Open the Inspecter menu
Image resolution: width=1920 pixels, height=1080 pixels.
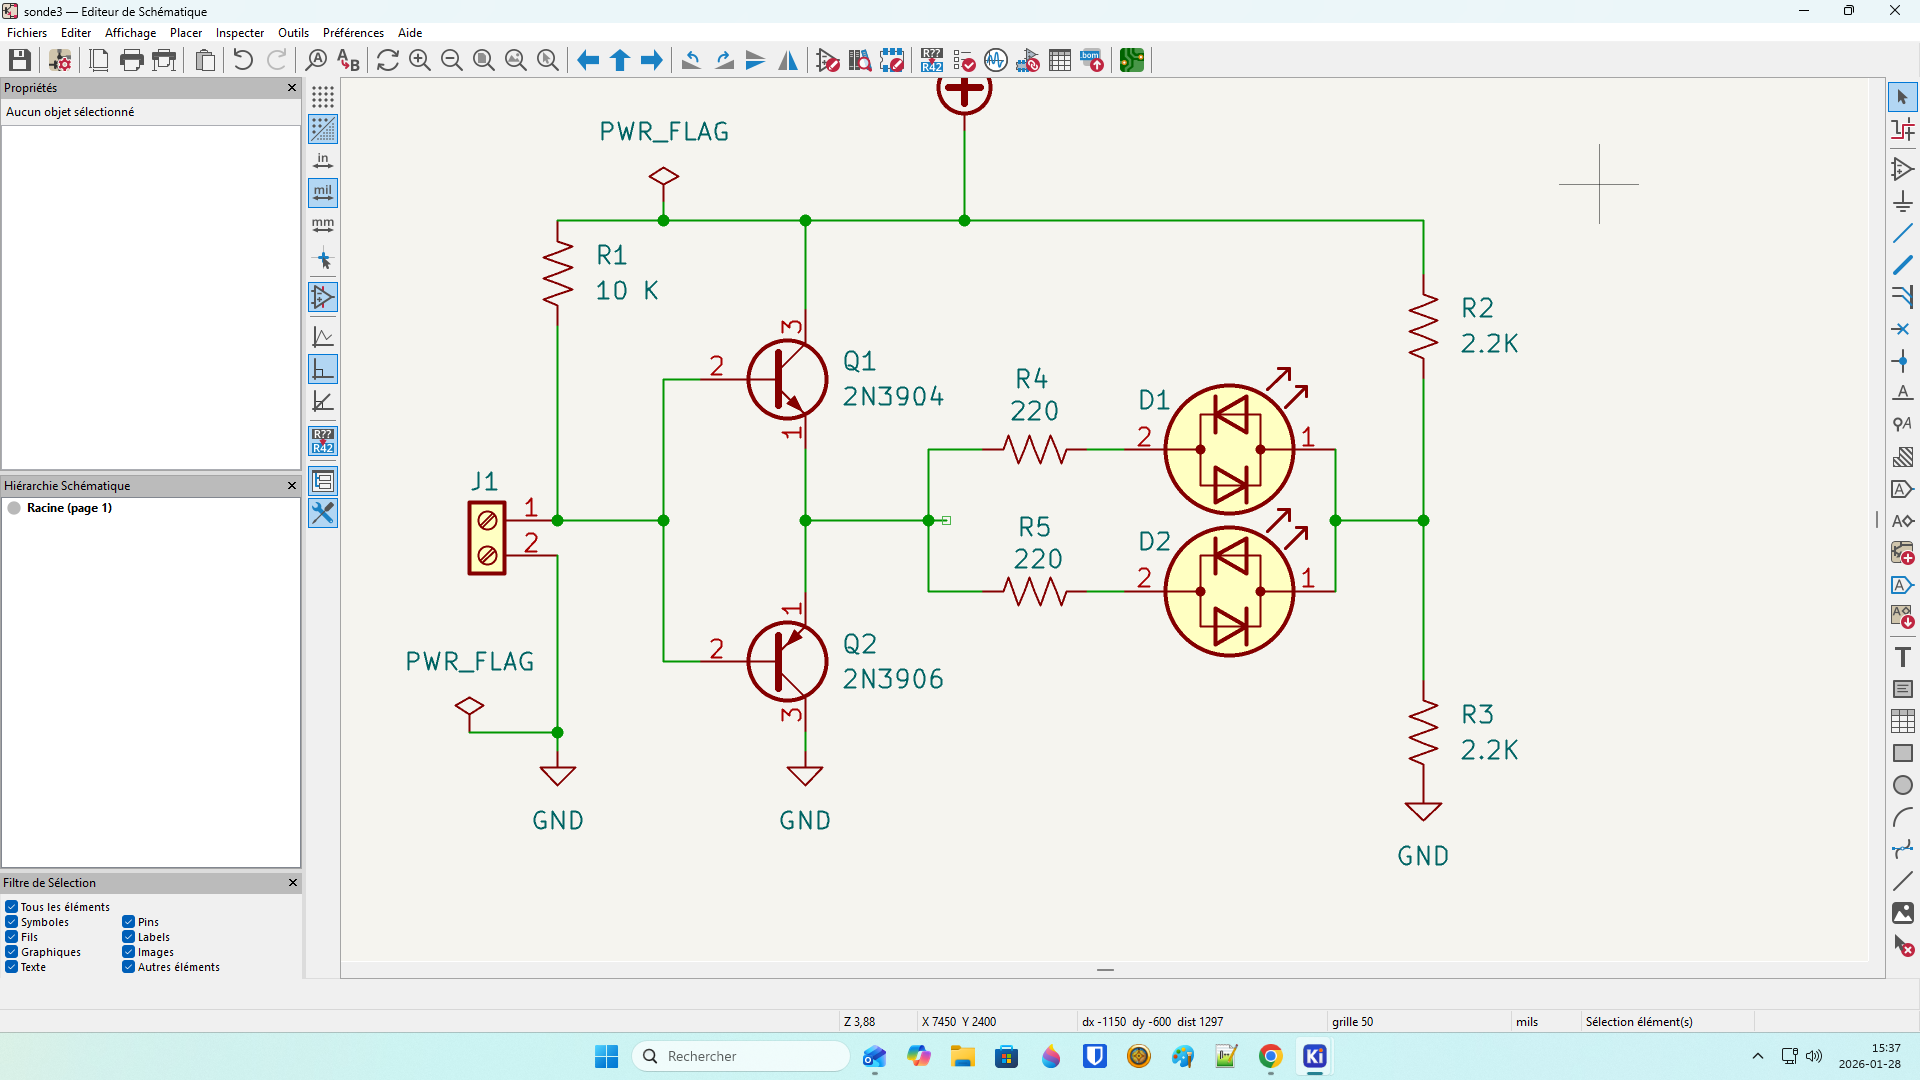point(240,33)
